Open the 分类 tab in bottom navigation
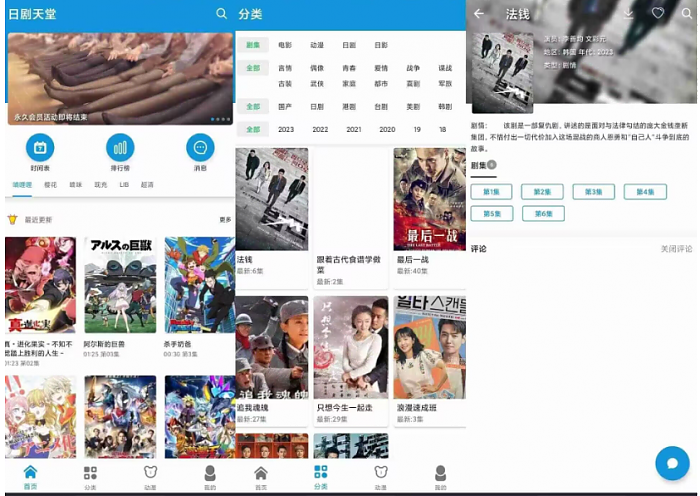 coord(320,475)
